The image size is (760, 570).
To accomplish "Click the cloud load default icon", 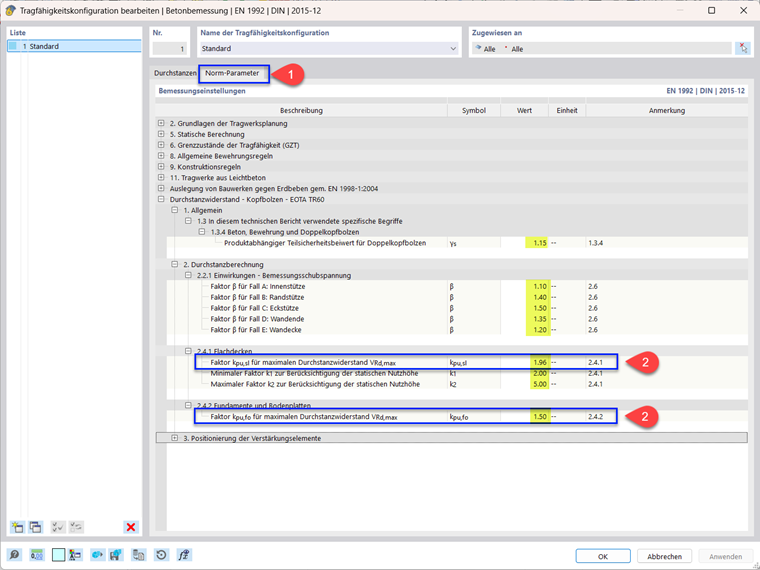I will click(97, 555).
